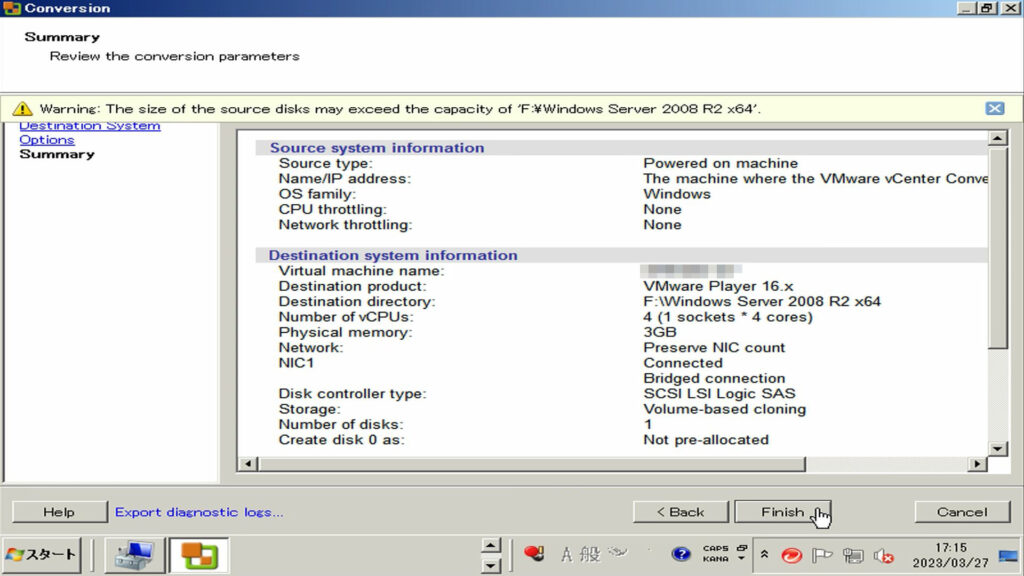
Task: Click summary pane scroll down arrow
Action: coord(997,449)
